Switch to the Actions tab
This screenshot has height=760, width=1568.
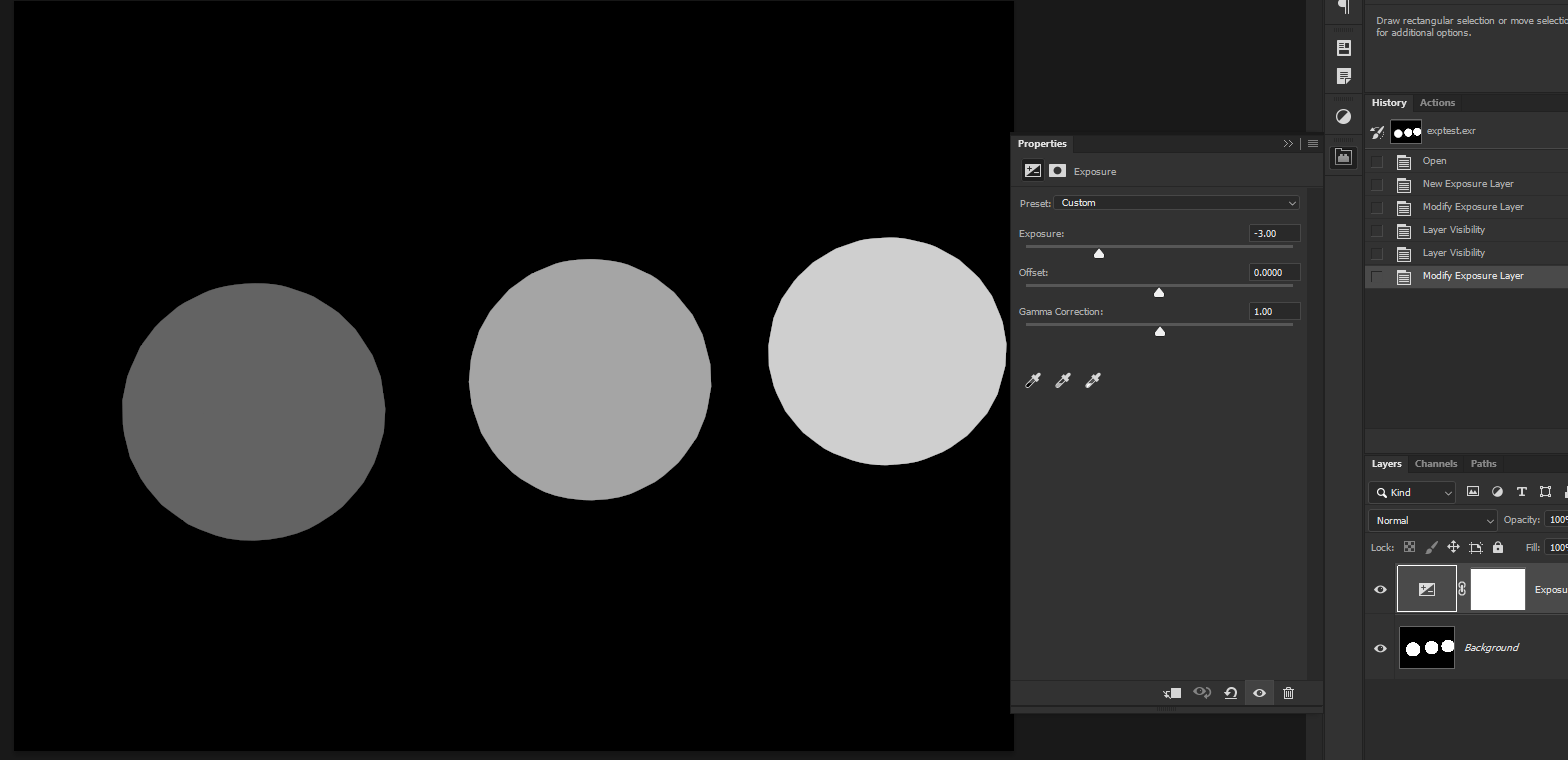pyautogui.click(x=1437, y=103)
